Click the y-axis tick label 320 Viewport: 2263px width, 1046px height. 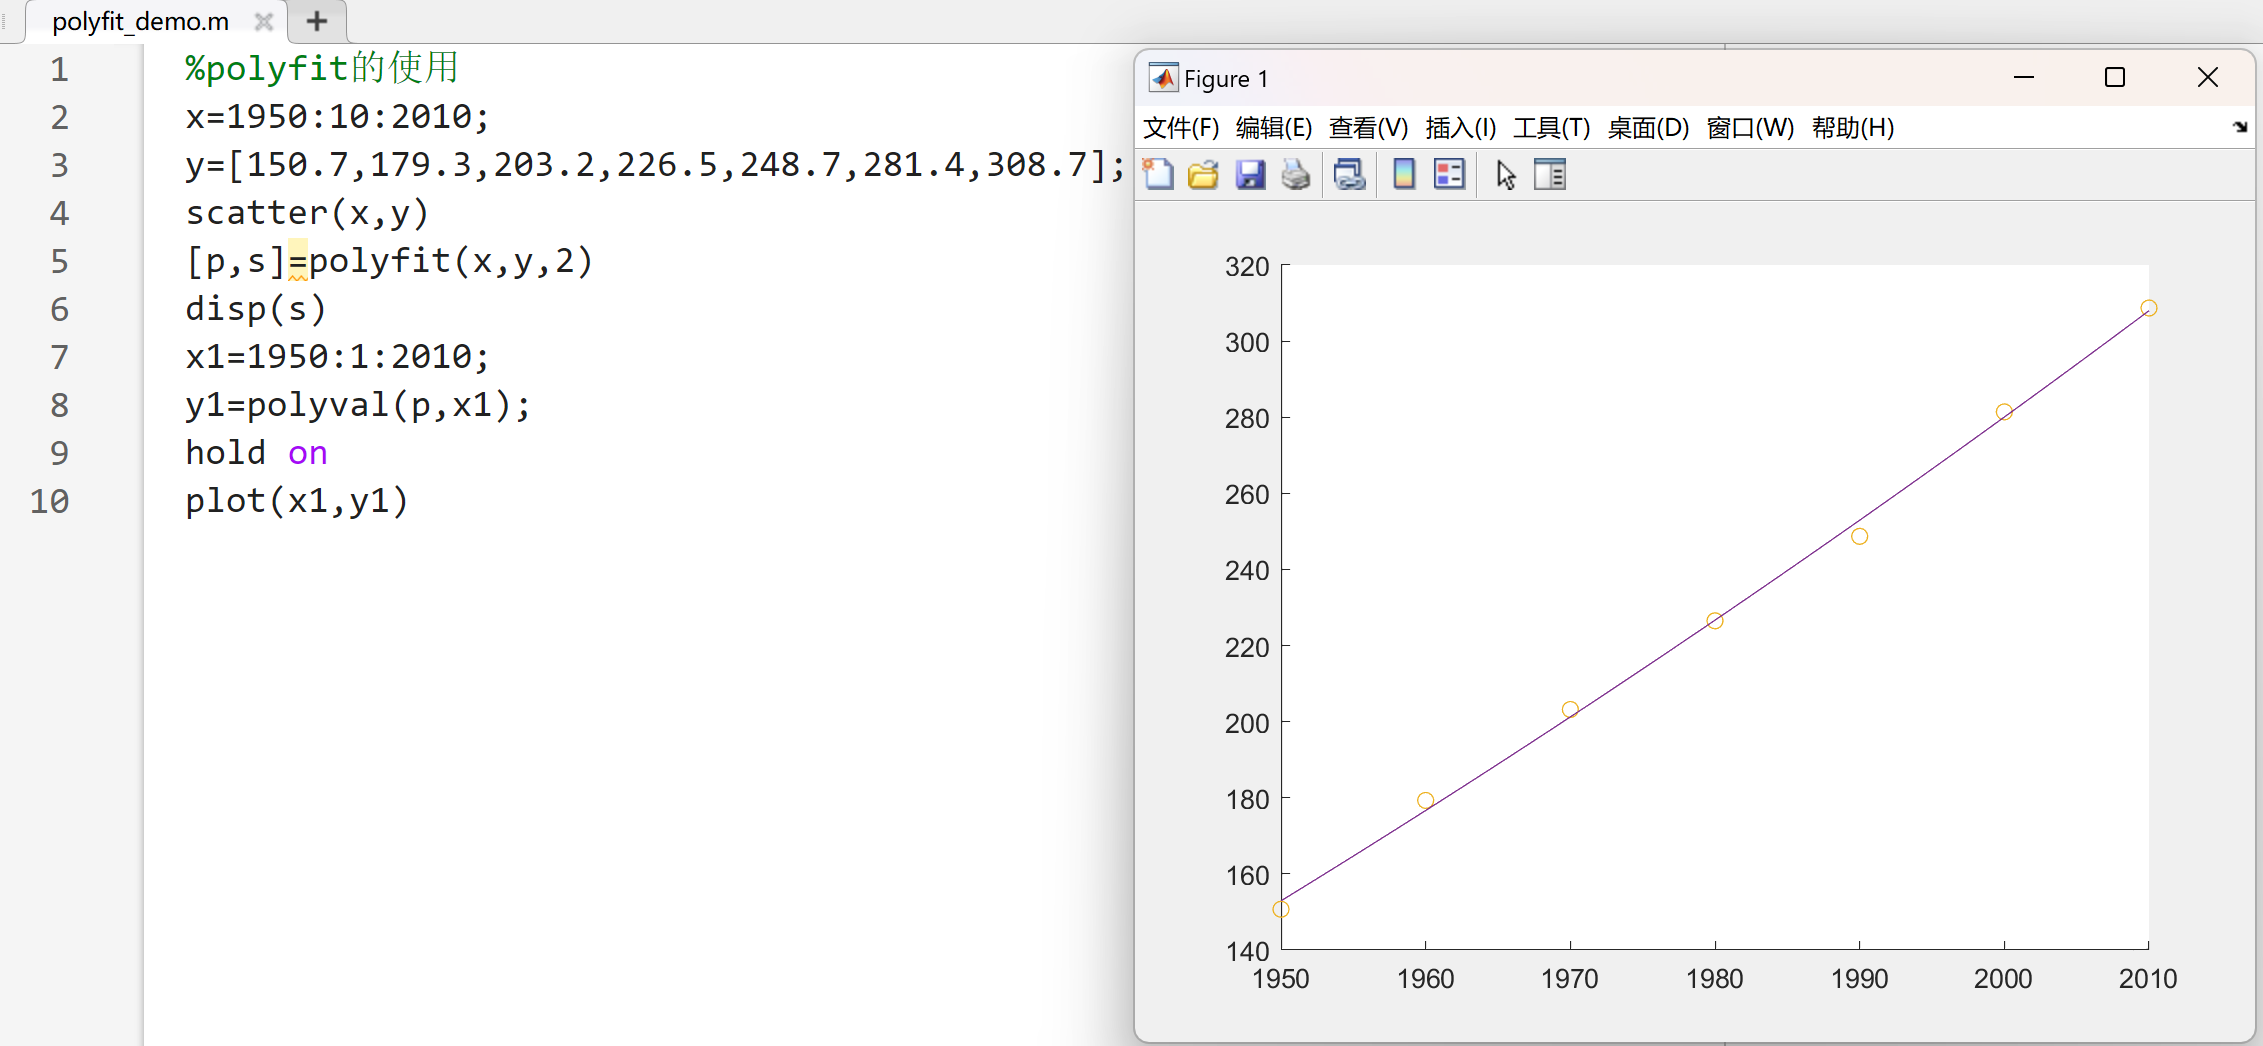point(1247,267)
